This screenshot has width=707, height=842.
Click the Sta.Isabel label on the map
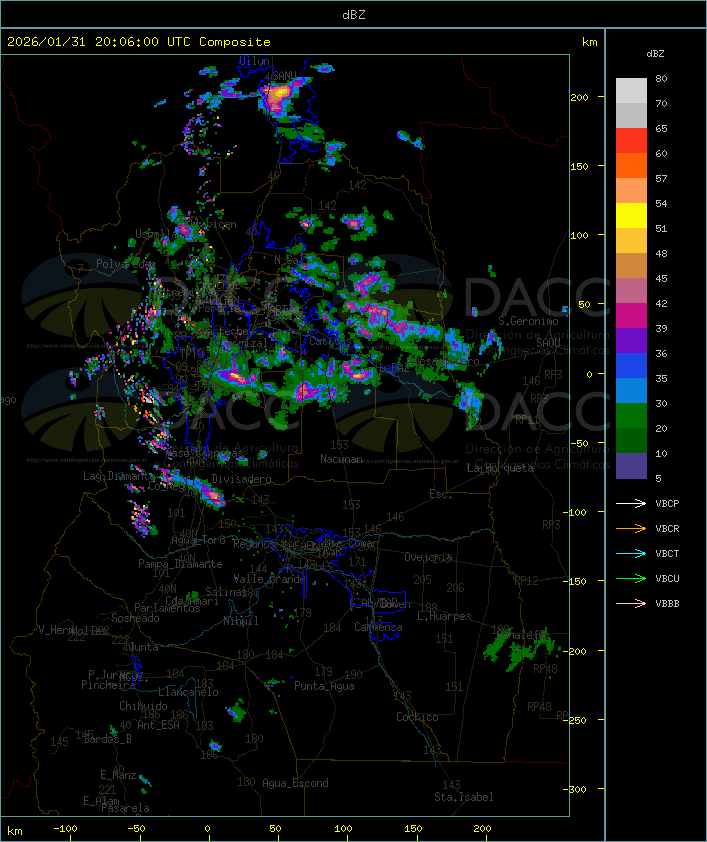[x=463, y=797]
